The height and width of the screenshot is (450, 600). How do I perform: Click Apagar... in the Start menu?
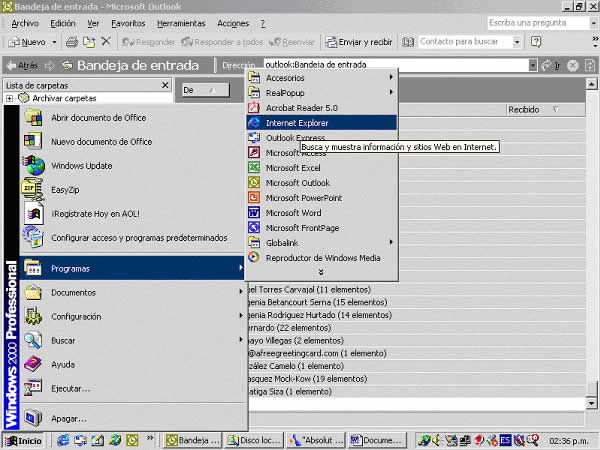(x=69, y=418)
